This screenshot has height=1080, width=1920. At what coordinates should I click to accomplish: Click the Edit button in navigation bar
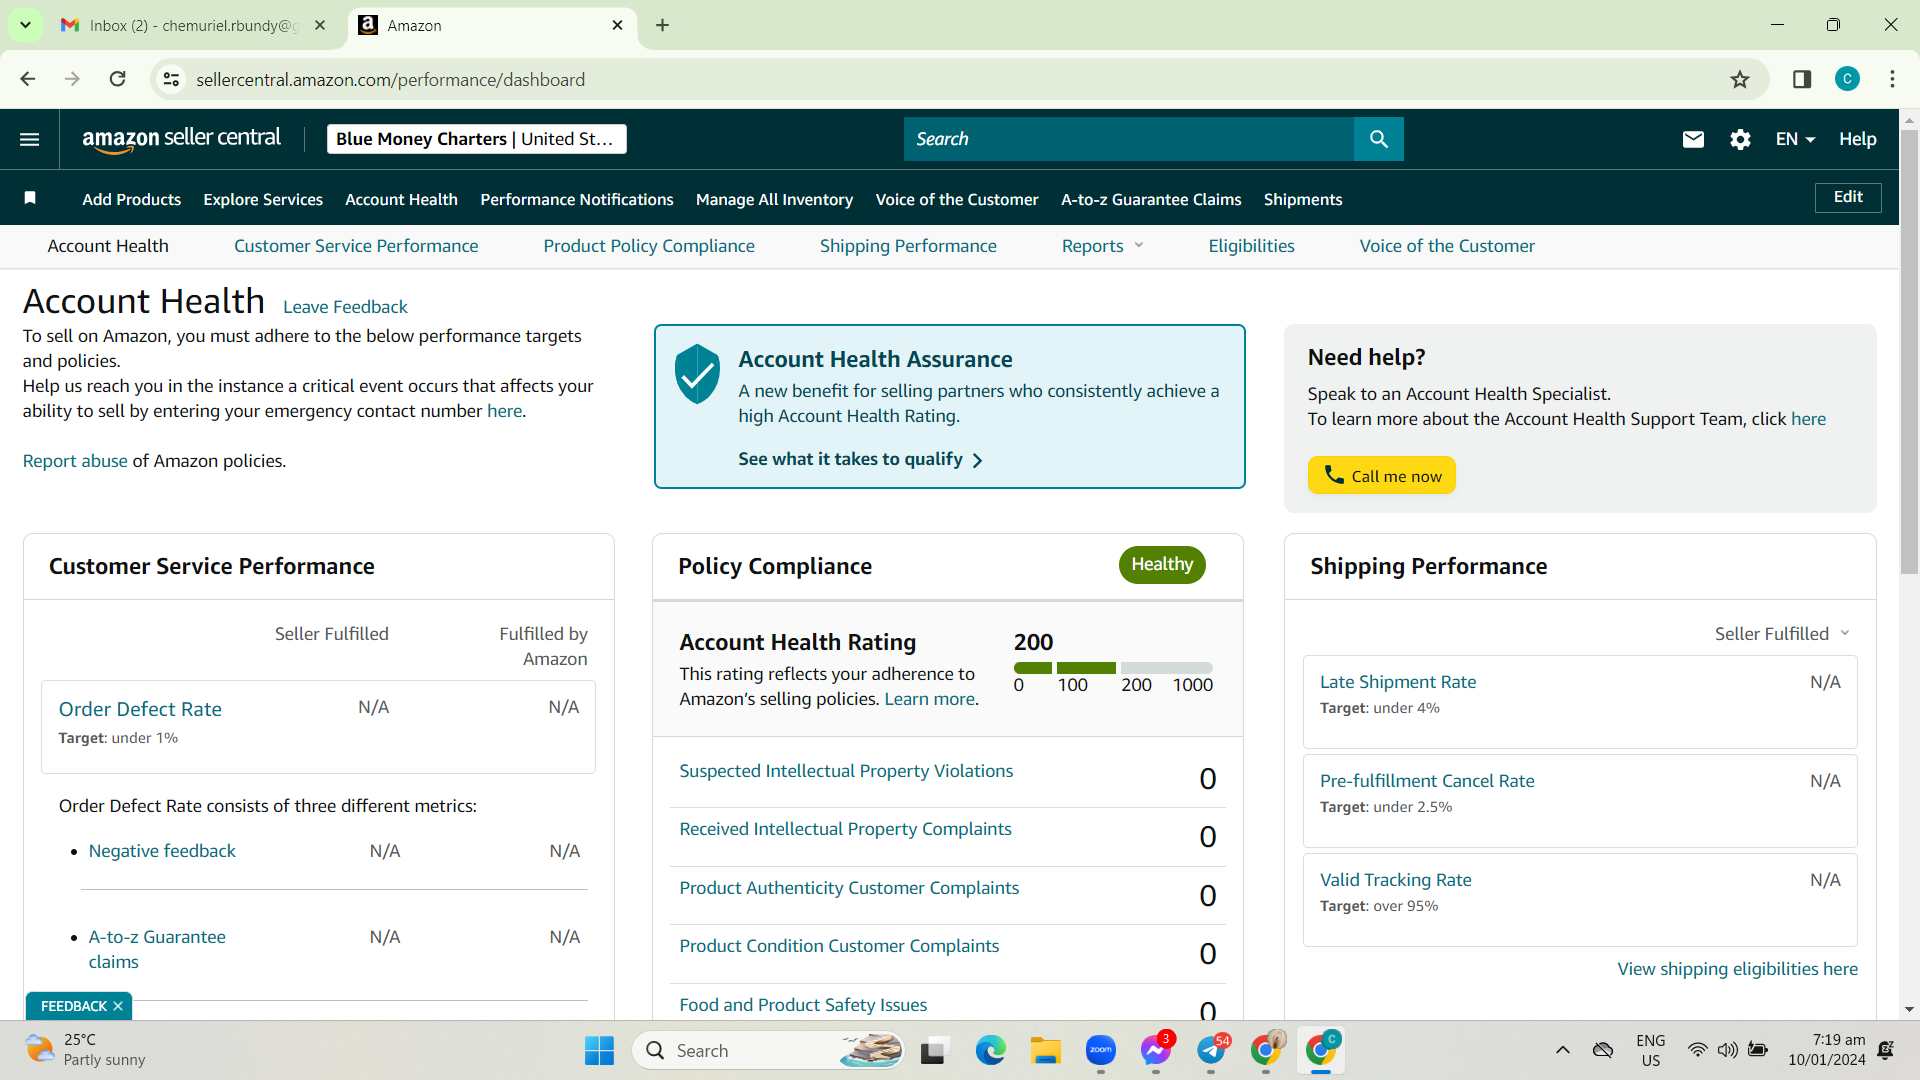[x=1848, y=197]
